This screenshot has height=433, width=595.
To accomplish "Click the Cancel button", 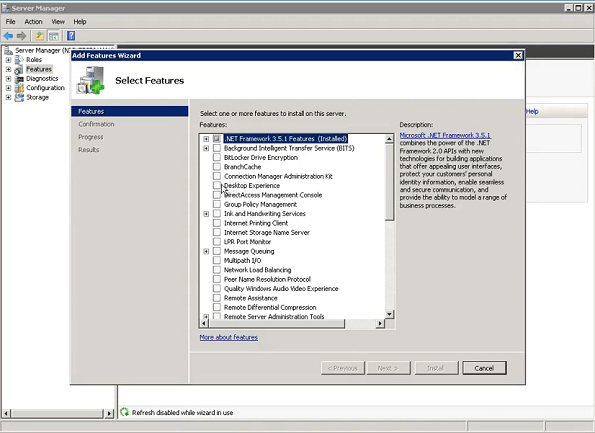I will pos(484,368).
